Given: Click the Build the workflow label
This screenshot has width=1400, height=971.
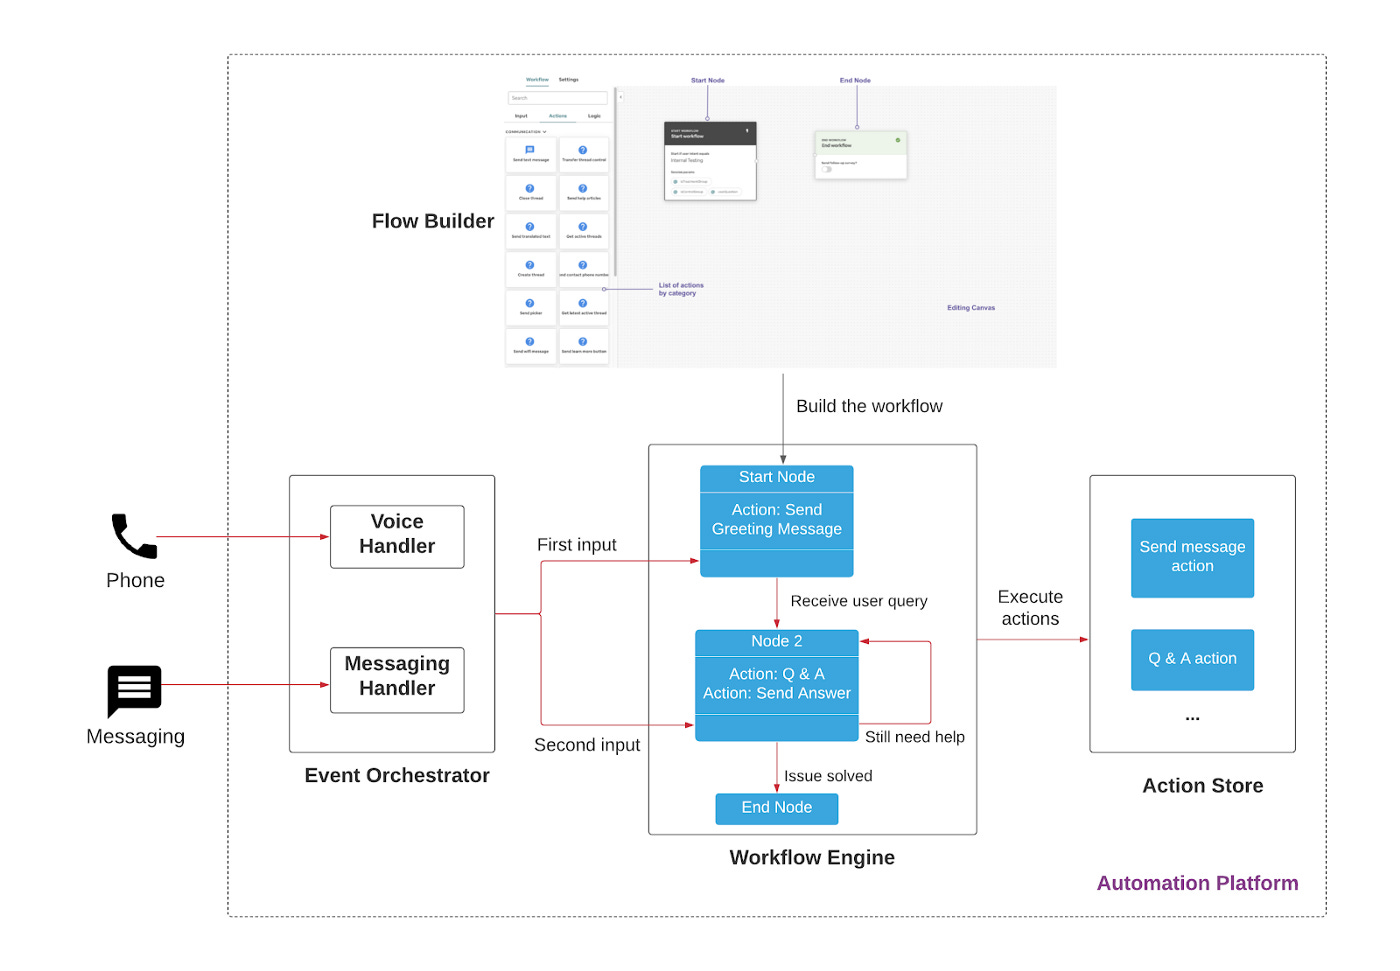Looking at the screenshot, I should [869, 406].
